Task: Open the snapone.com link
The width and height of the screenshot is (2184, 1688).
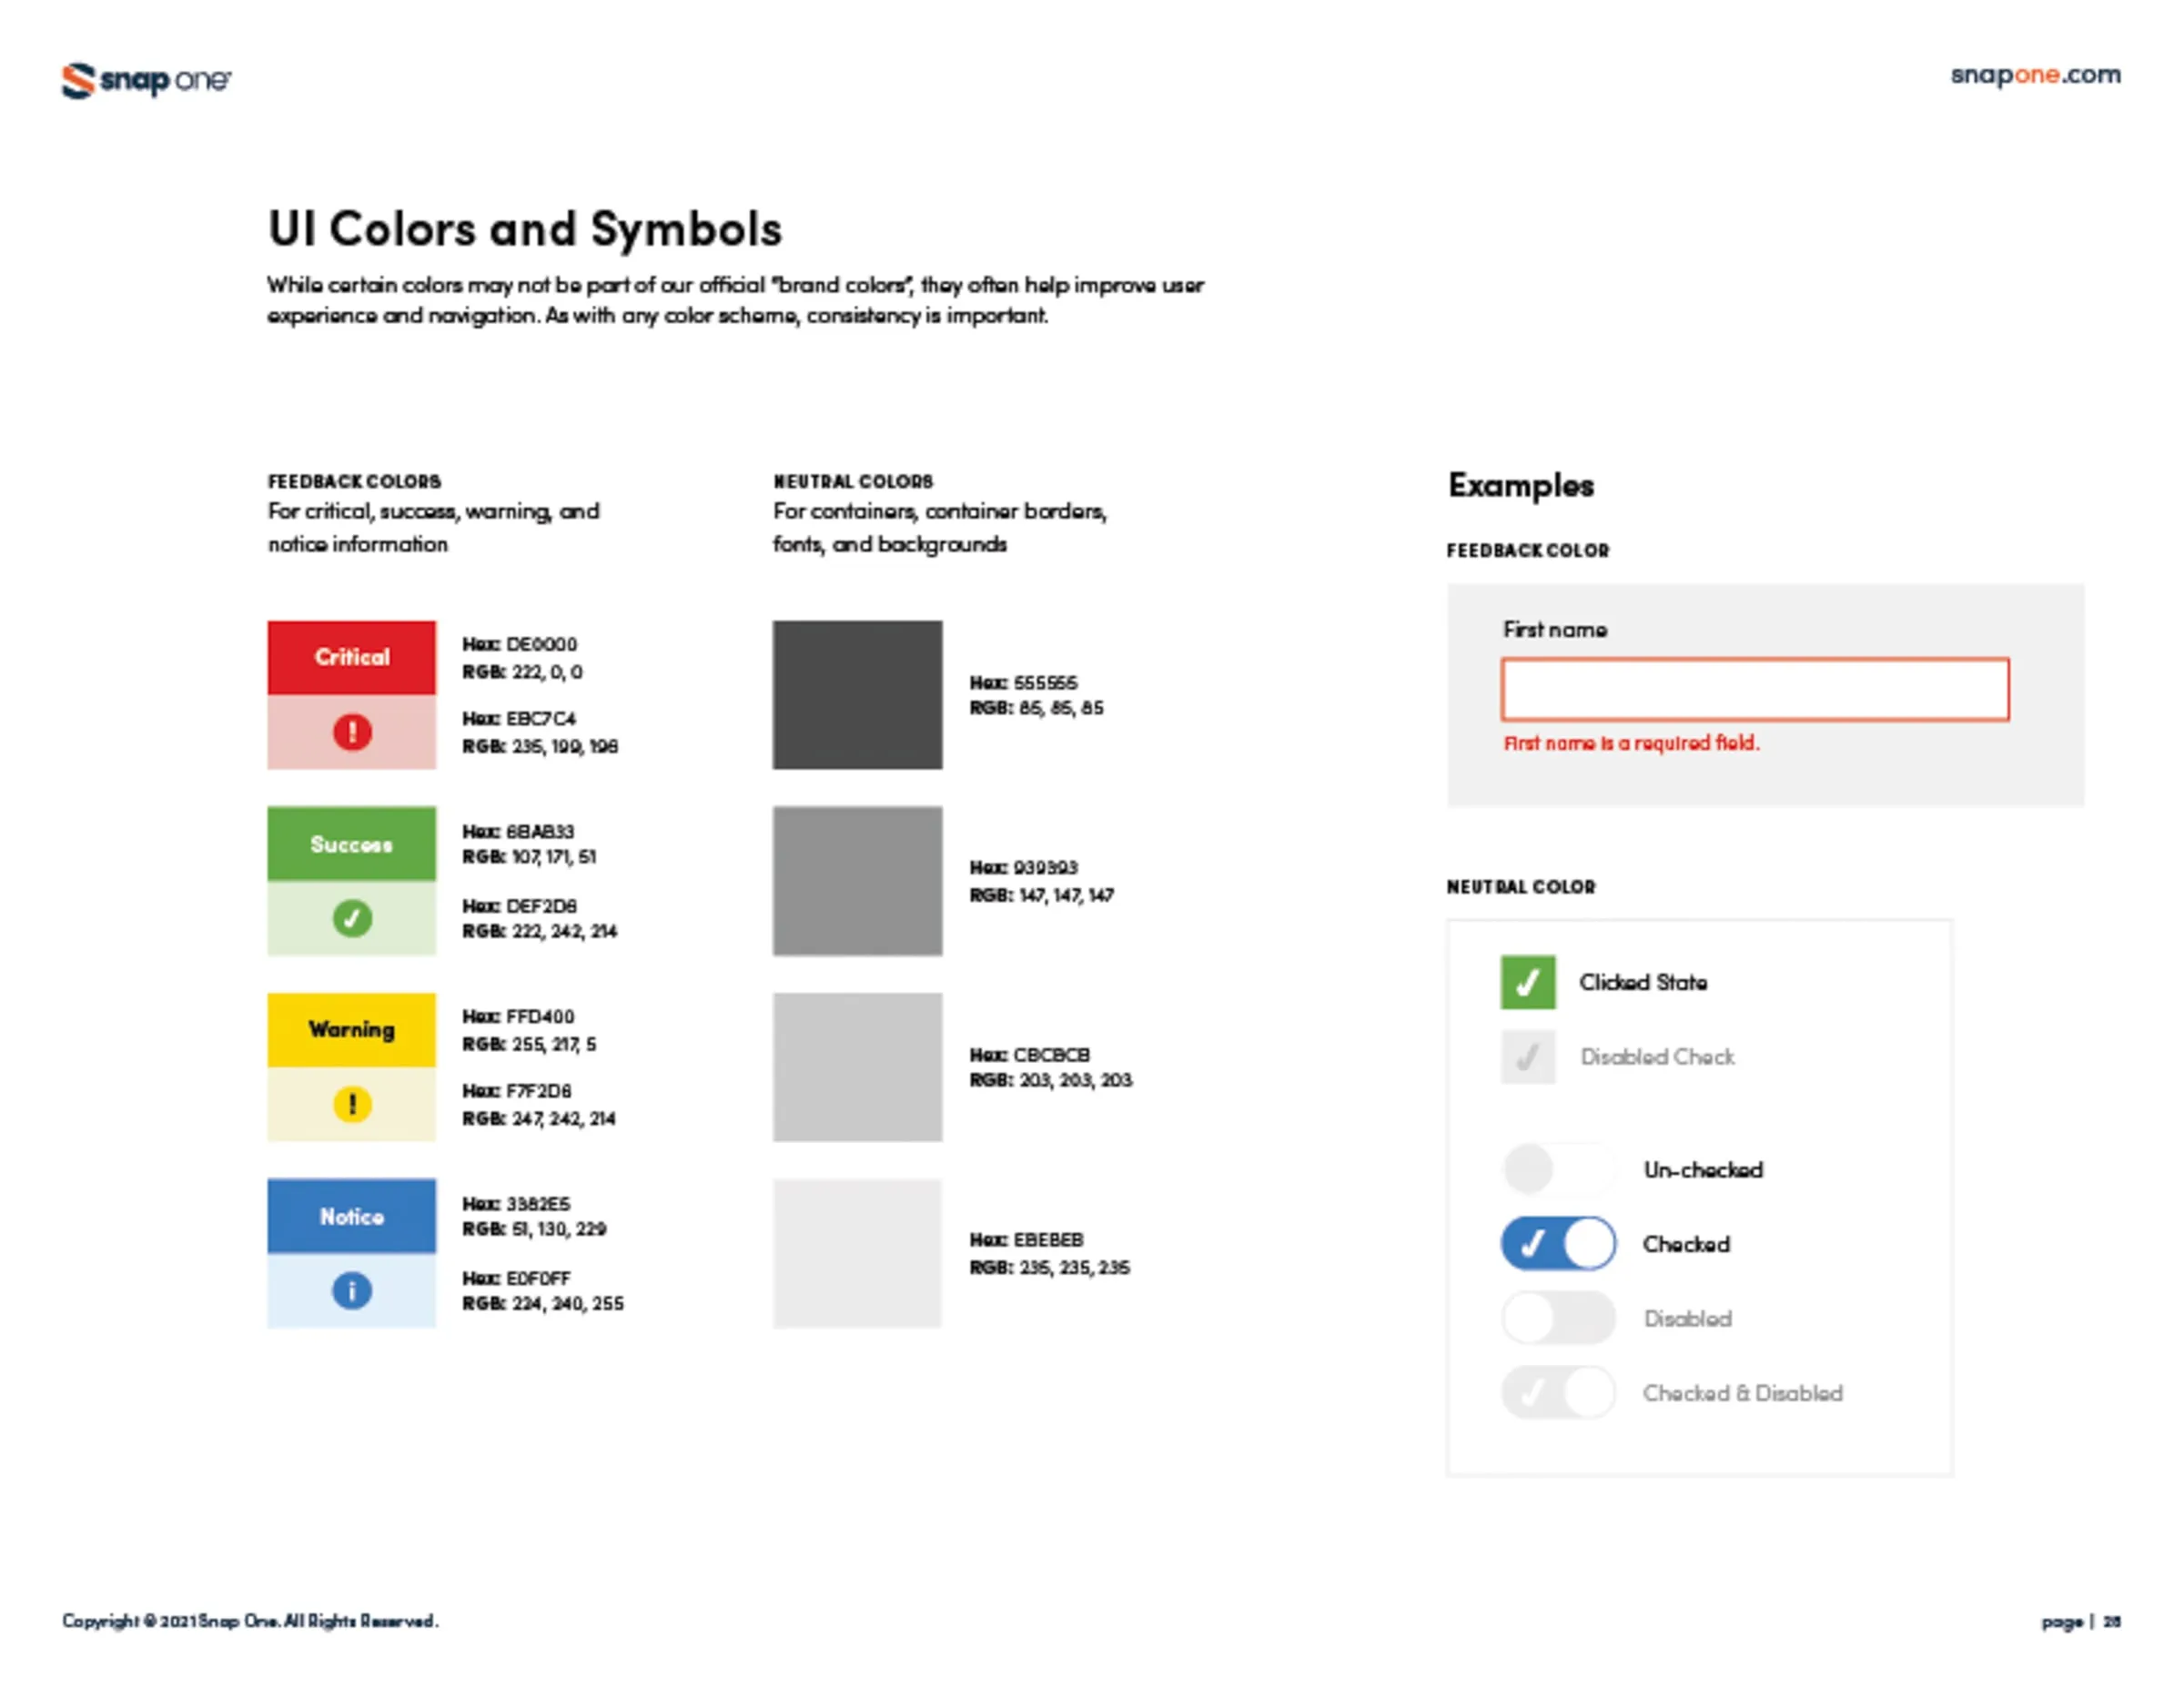Action: click(x=2035, y=76)
